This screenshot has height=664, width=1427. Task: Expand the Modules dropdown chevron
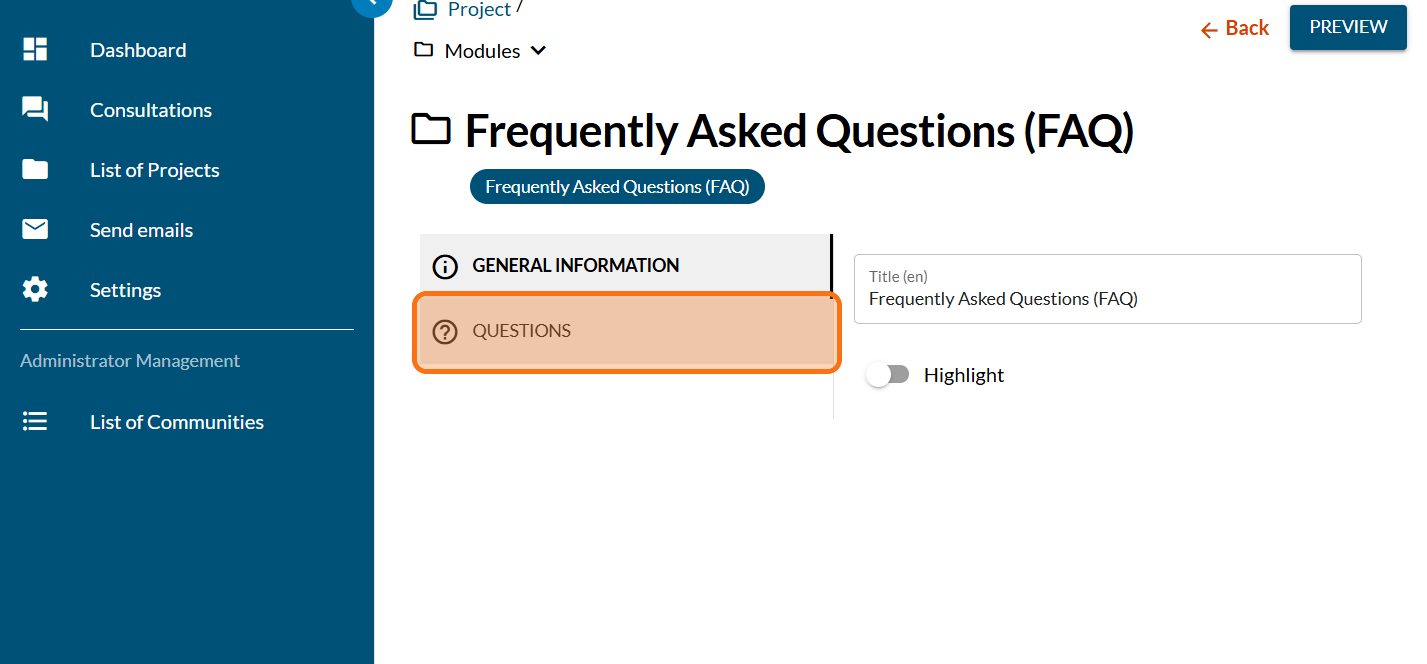click(538, 51)
